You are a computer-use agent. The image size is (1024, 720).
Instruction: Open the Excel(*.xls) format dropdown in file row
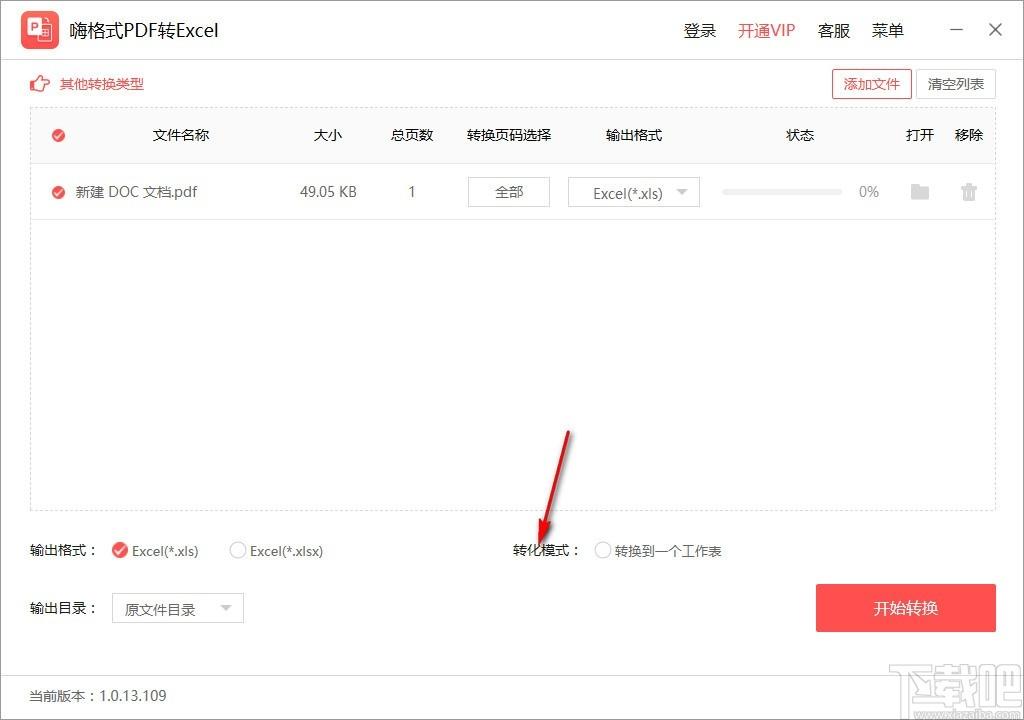click(633, 192)
